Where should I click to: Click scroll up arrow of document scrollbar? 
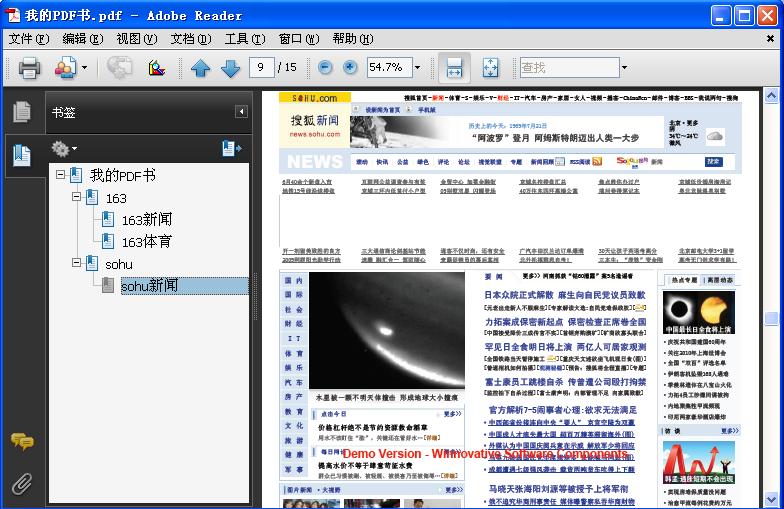[x=771, y=95]
